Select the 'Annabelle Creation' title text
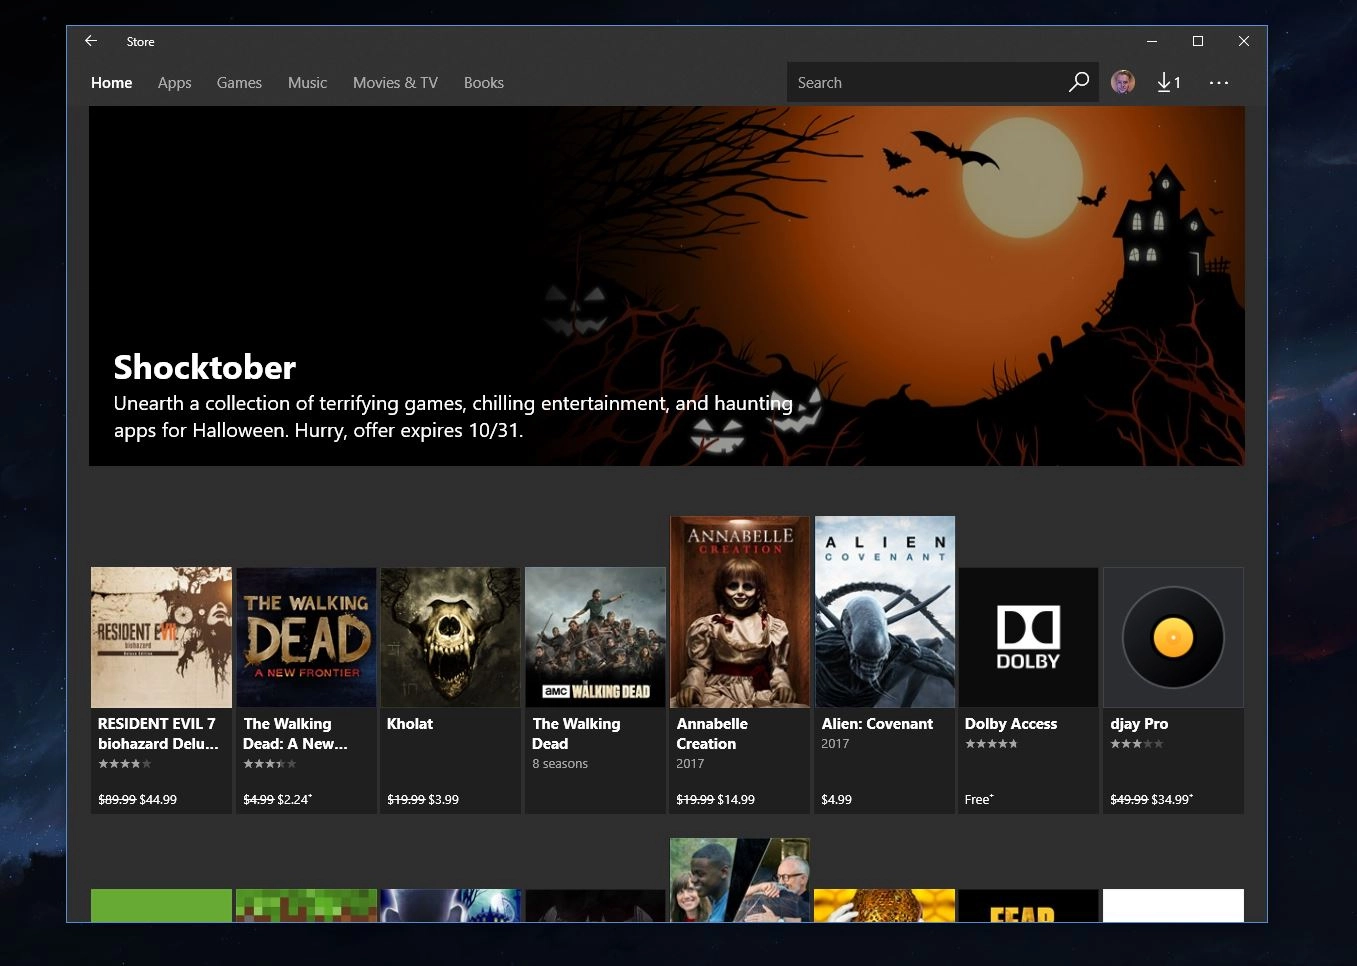 pyautogui.click(x=712, y=733)
